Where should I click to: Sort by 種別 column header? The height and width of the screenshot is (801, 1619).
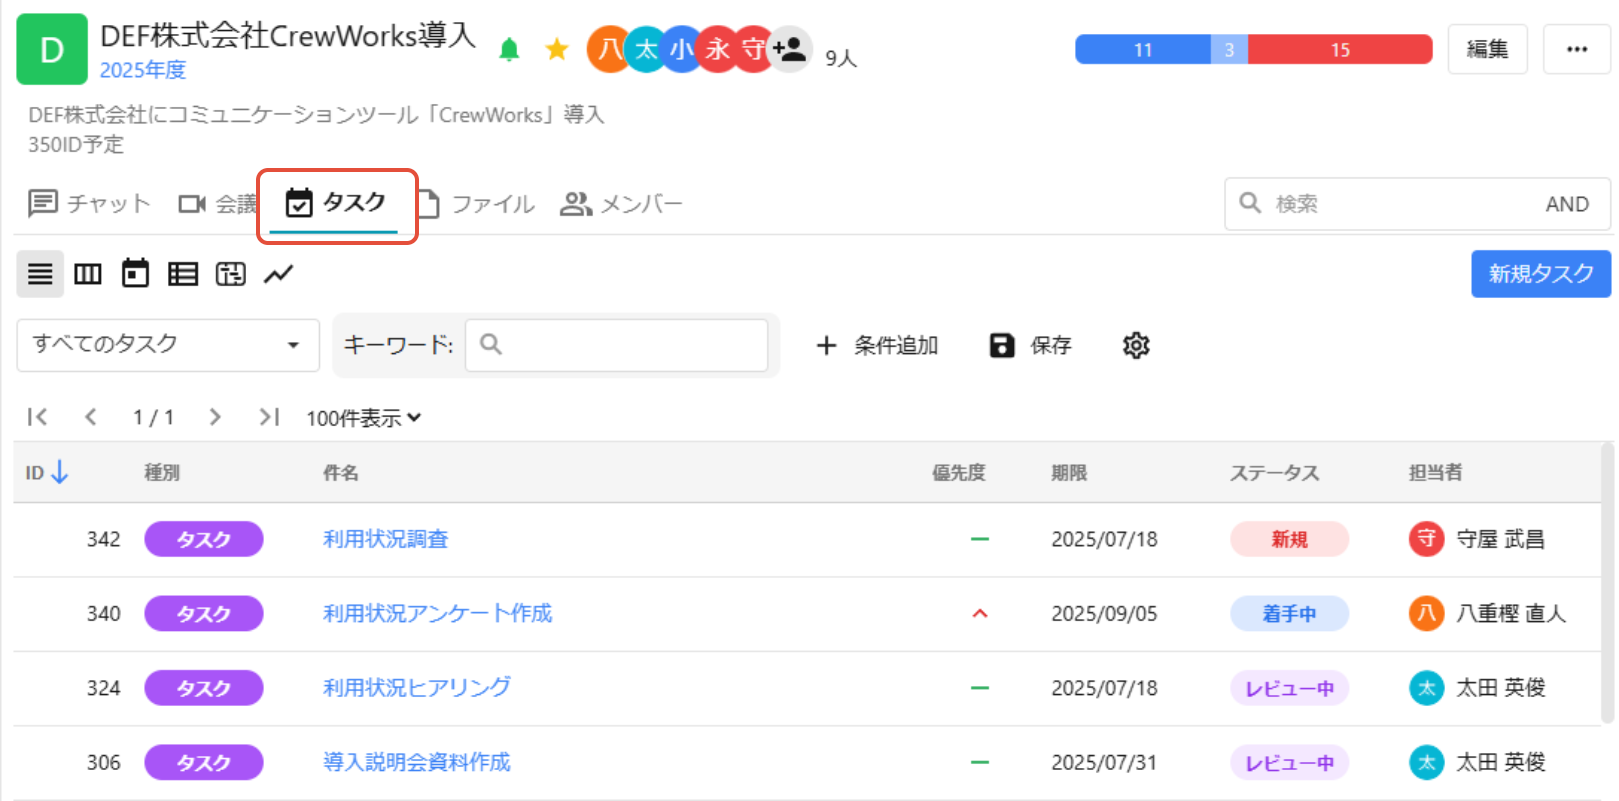point(162,473)
